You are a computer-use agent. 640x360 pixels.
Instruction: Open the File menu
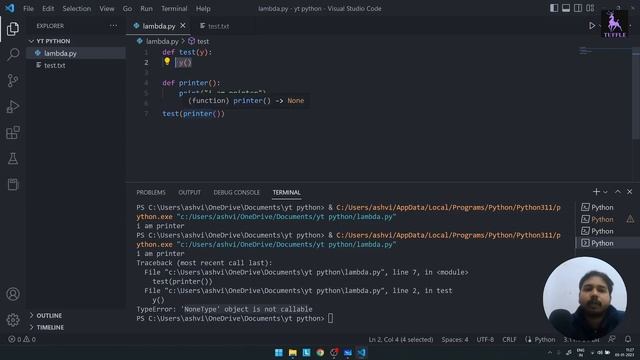click(28, 8)
